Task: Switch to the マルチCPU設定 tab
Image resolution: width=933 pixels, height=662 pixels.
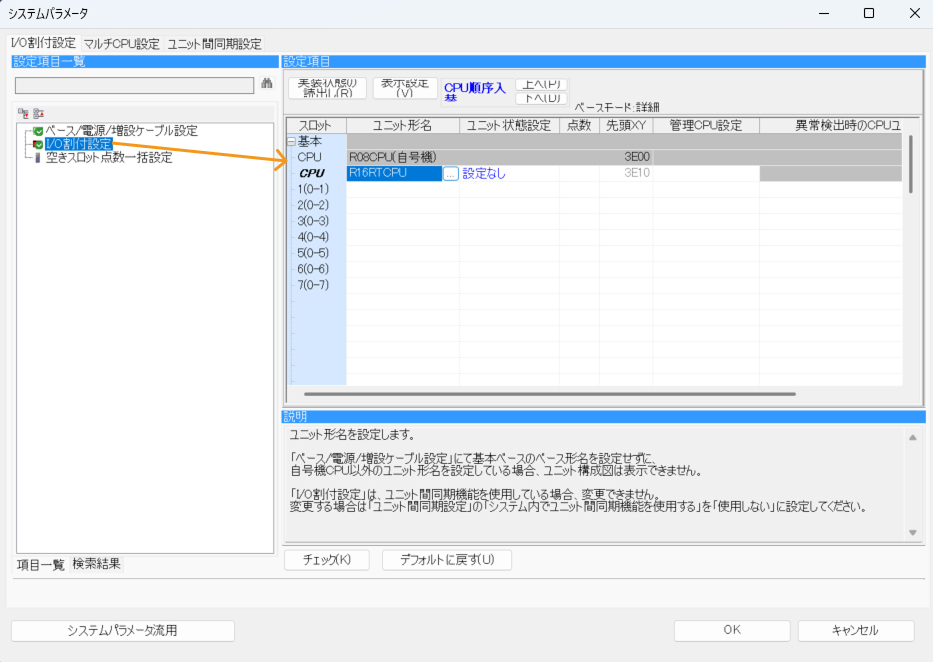Action: coord(121,44)
